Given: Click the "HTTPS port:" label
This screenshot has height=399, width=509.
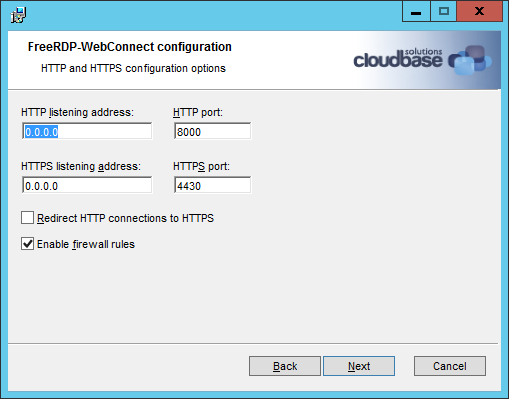Looking at the screenshot, I should coord(201,166).
